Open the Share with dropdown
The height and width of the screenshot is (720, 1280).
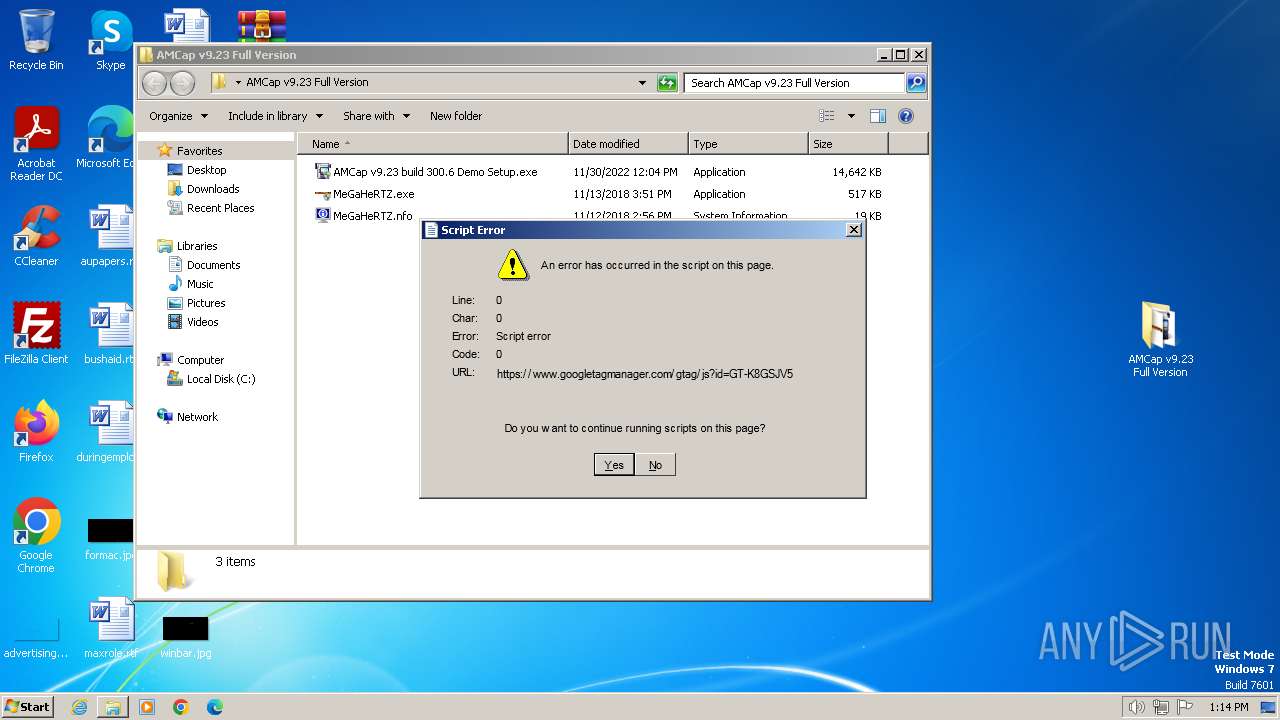[376, 116]
